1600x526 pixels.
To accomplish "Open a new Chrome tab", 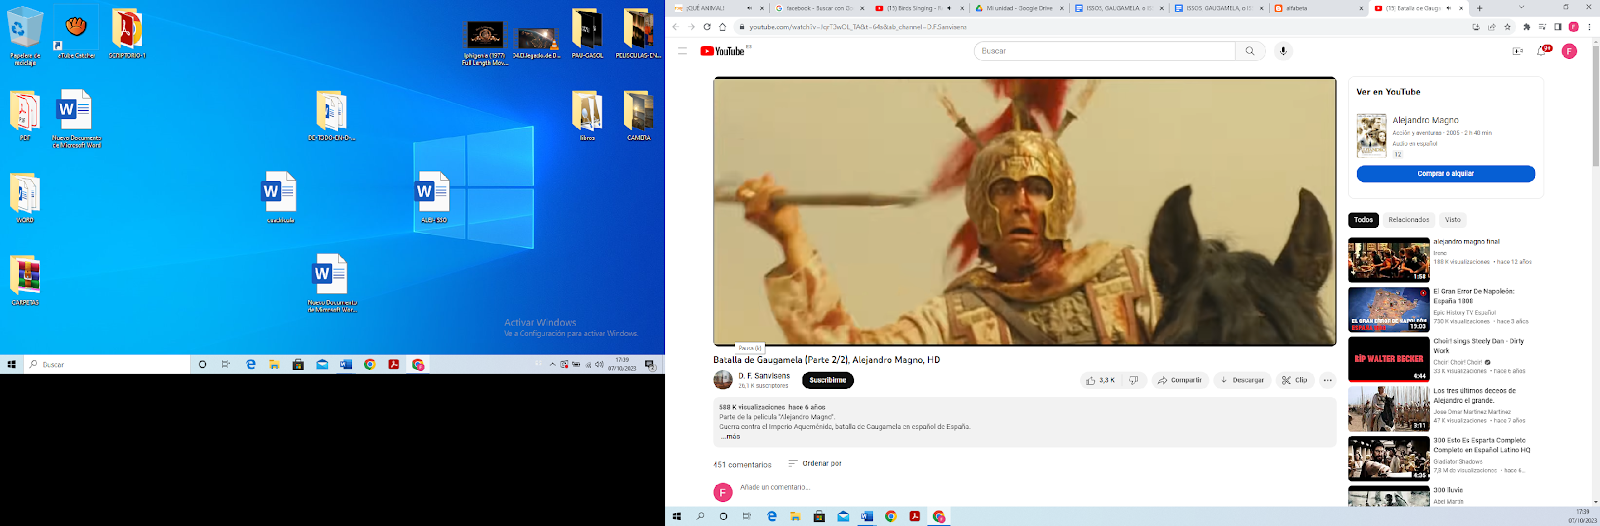I will coord(1479,8).
